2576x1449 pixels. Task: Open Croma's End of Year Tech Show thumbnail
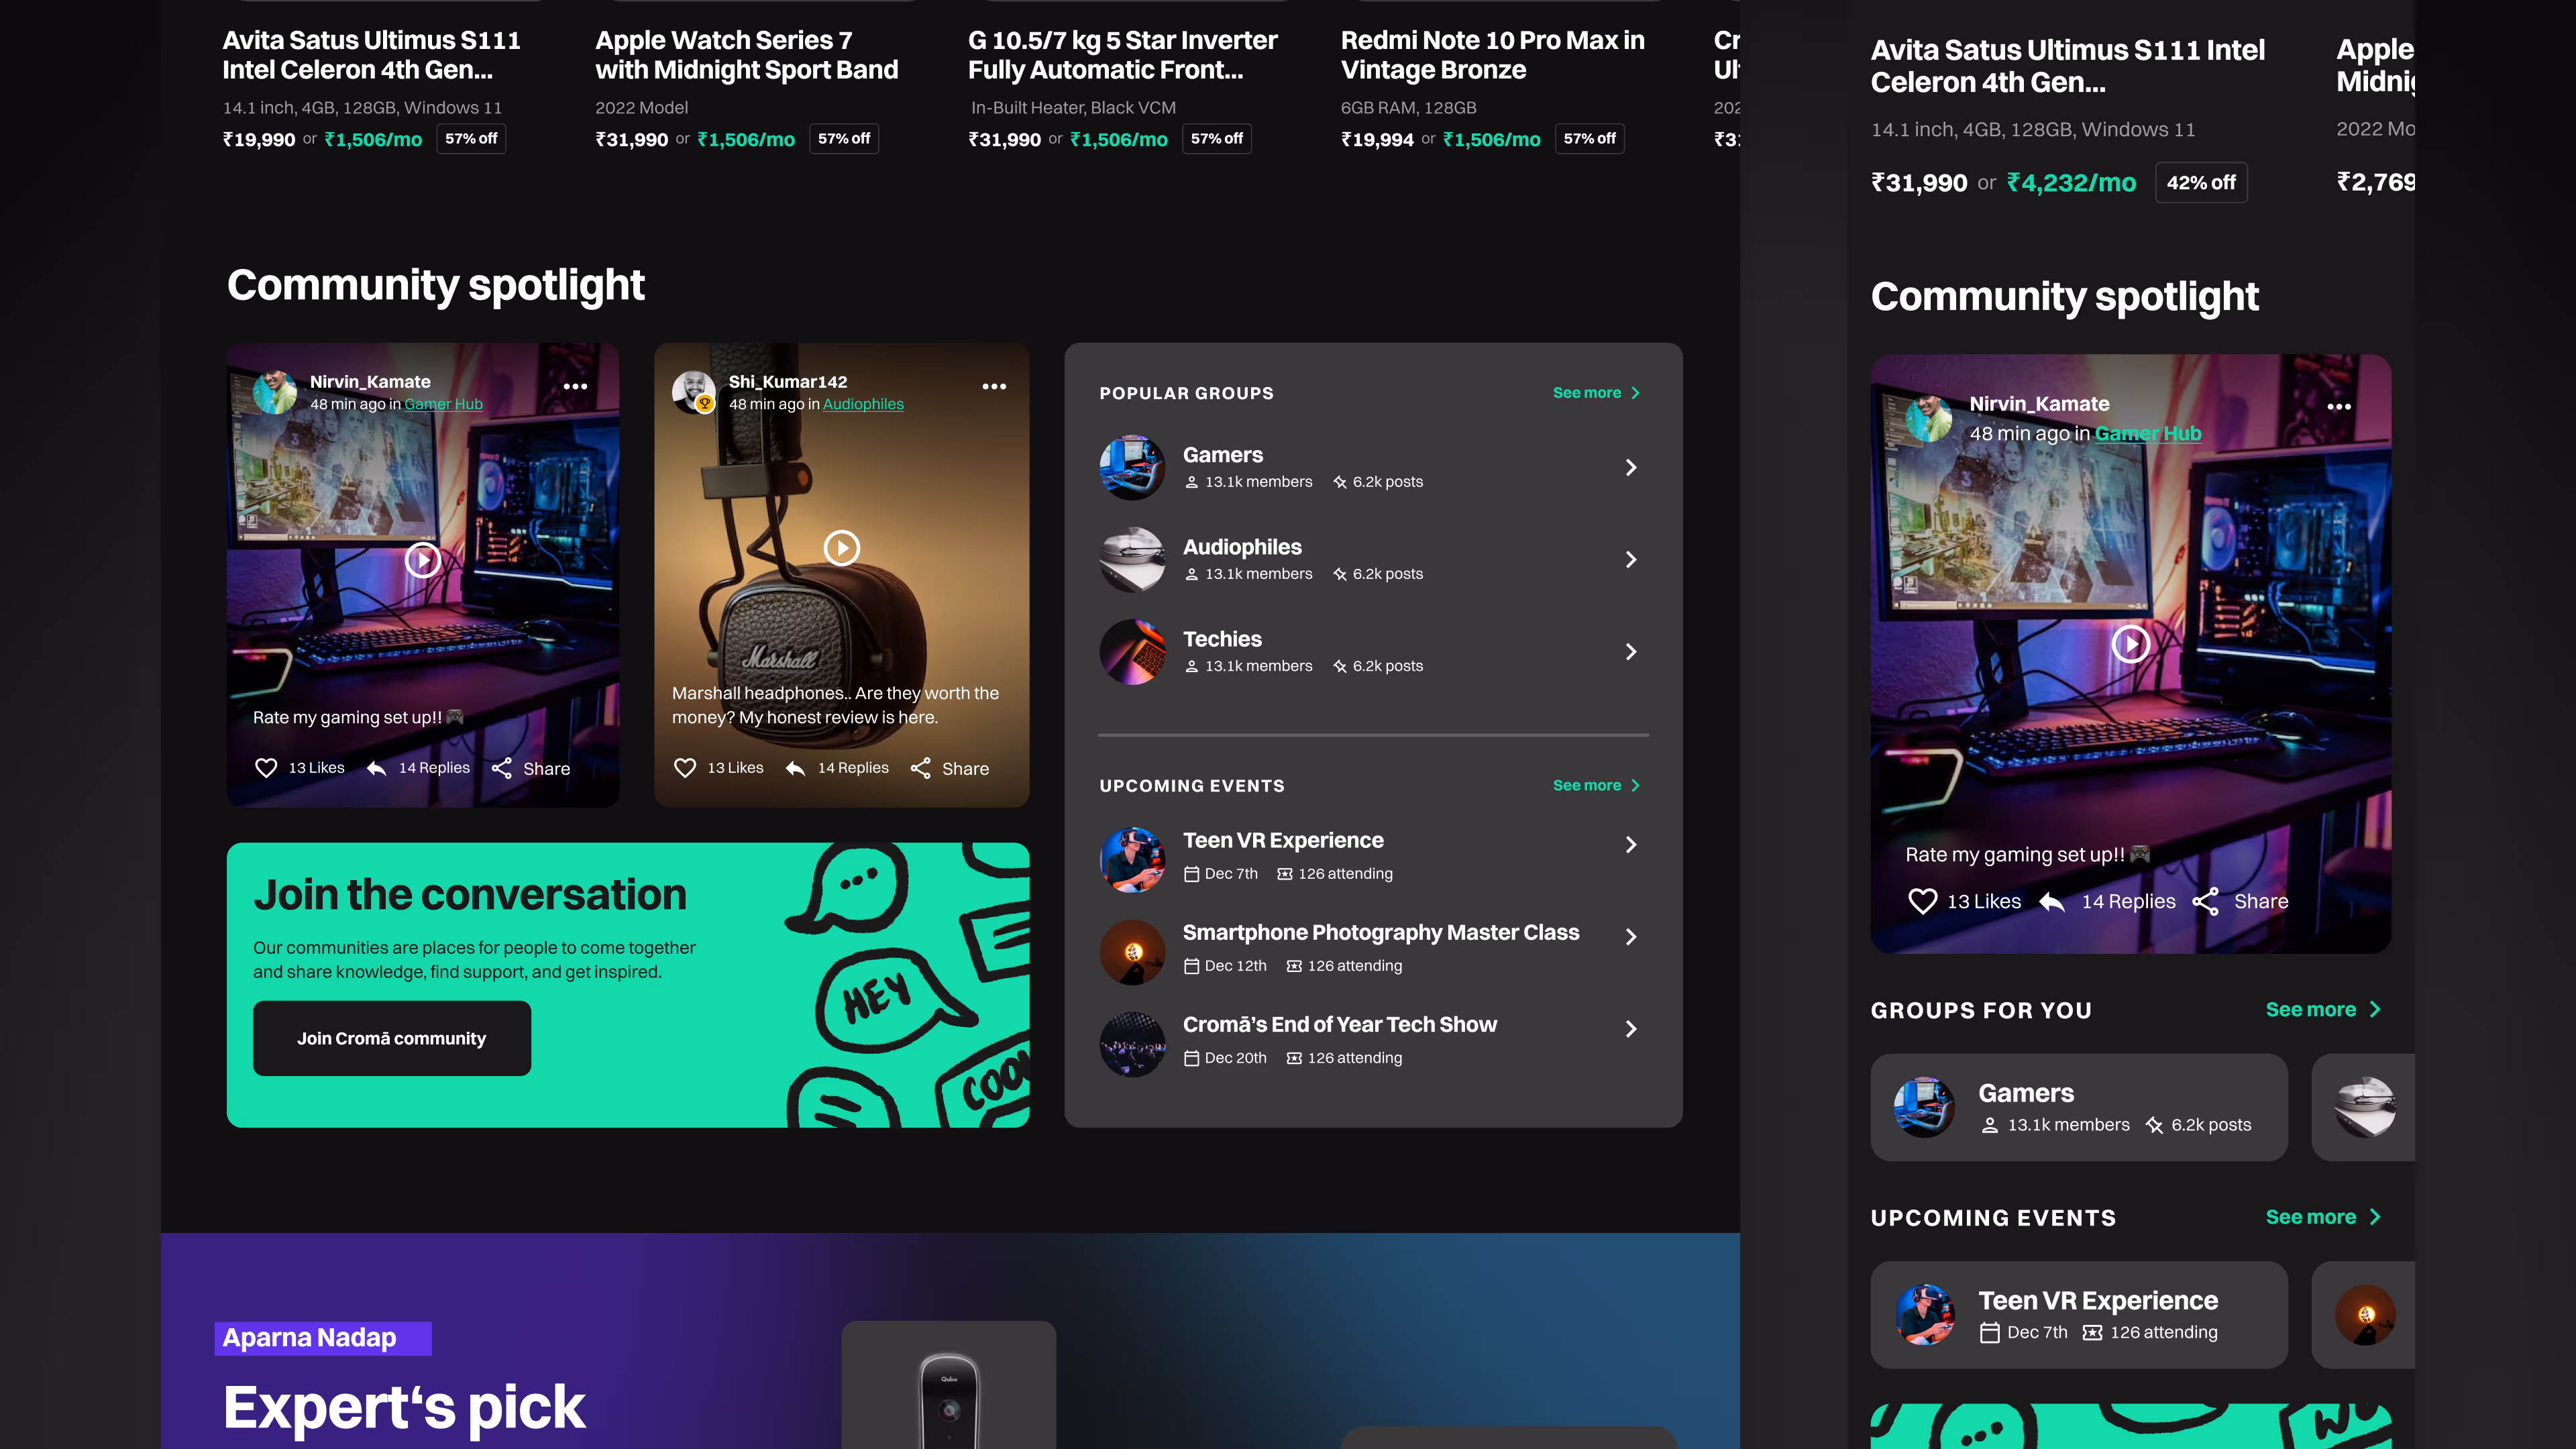1132,1044
